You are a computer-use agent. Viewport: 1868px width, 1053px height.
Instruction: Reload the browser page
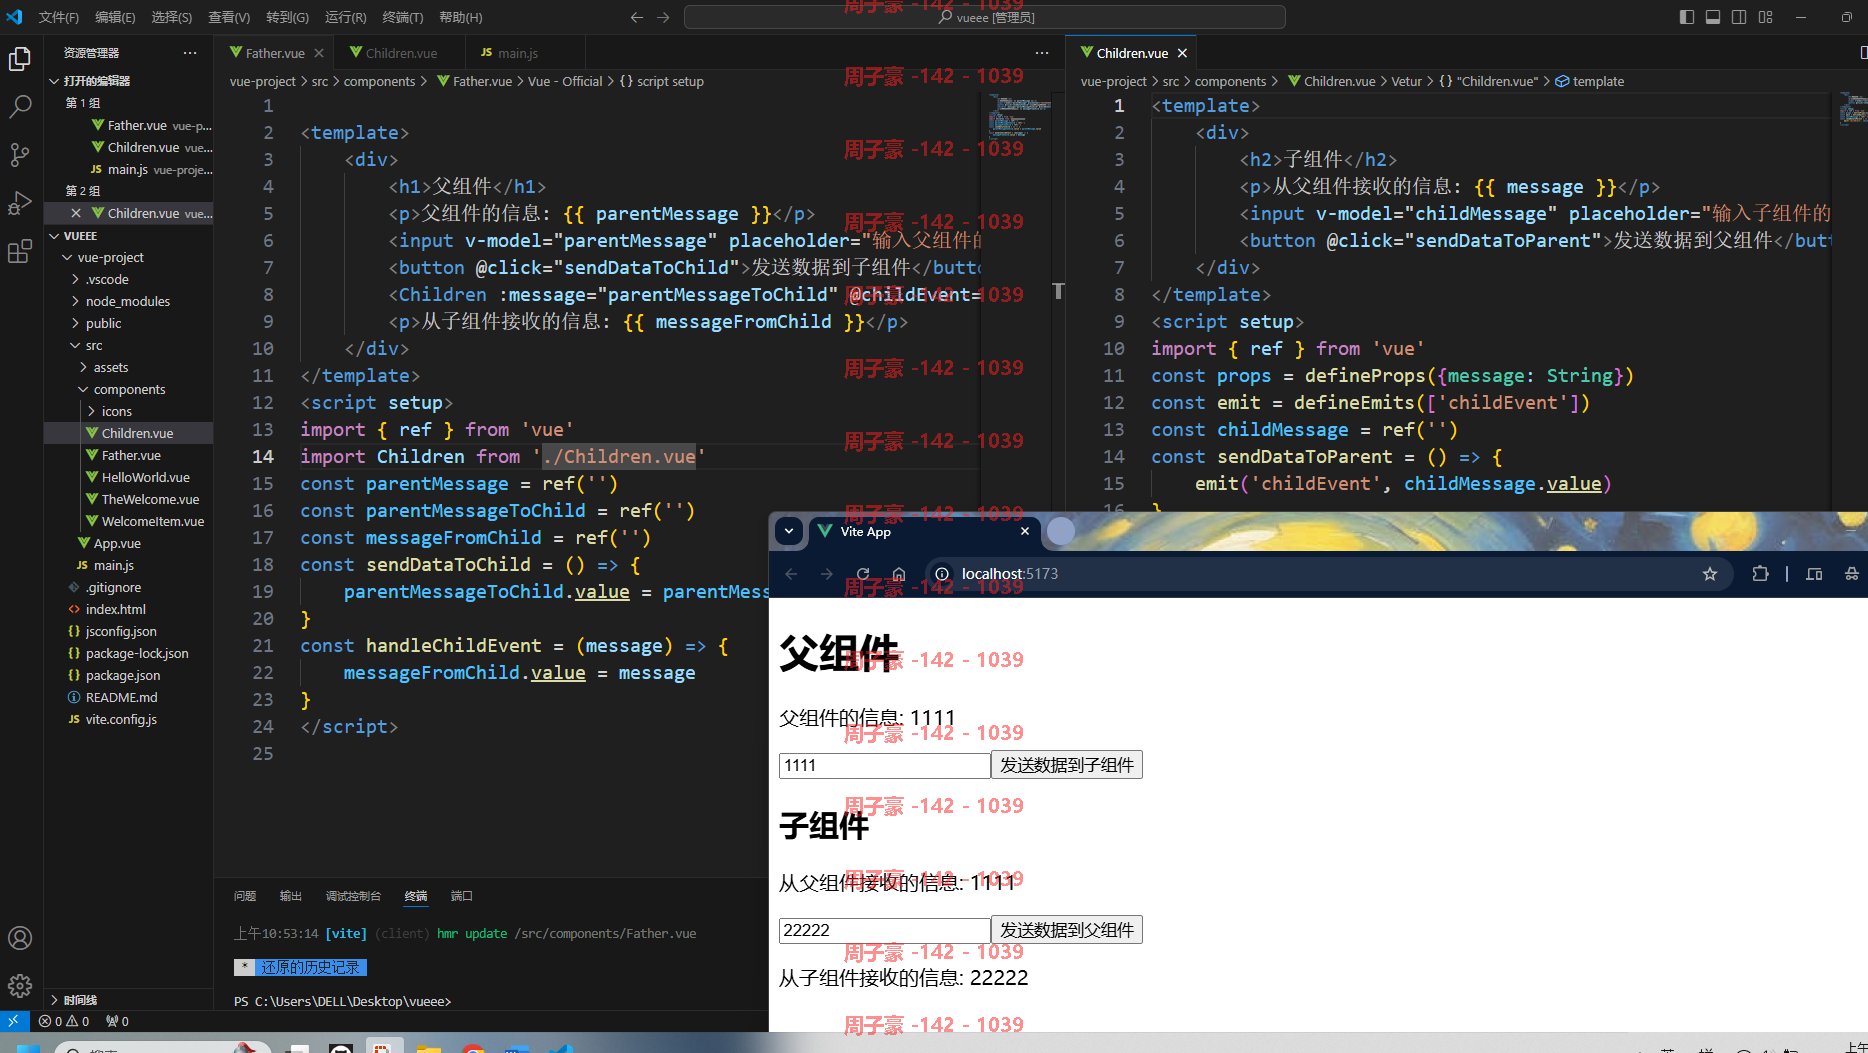coord(863,574)
